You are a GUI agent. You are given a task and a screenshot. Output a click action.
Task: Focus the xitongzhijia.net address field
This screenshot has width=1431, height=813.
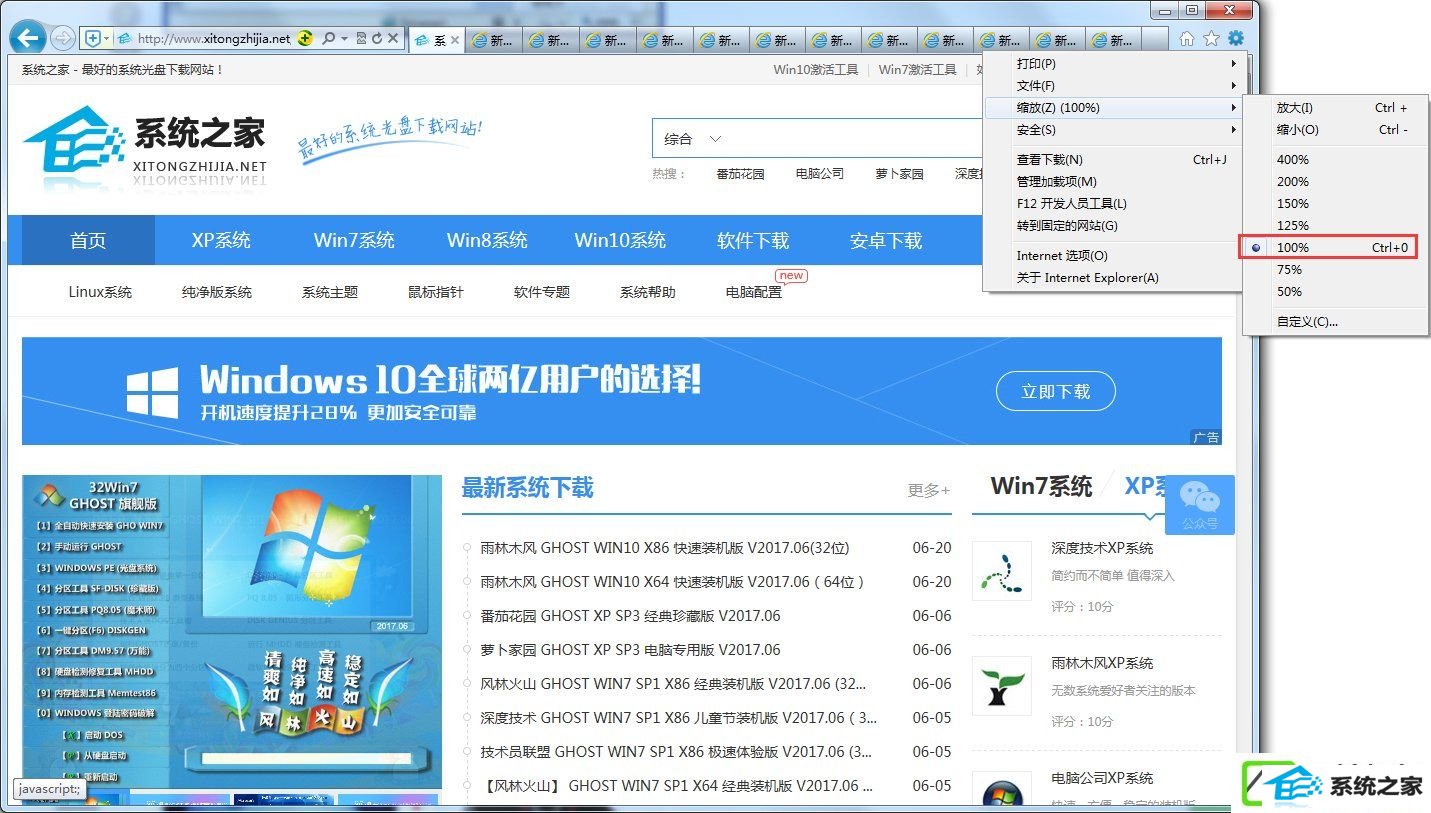tap(214, 39)
